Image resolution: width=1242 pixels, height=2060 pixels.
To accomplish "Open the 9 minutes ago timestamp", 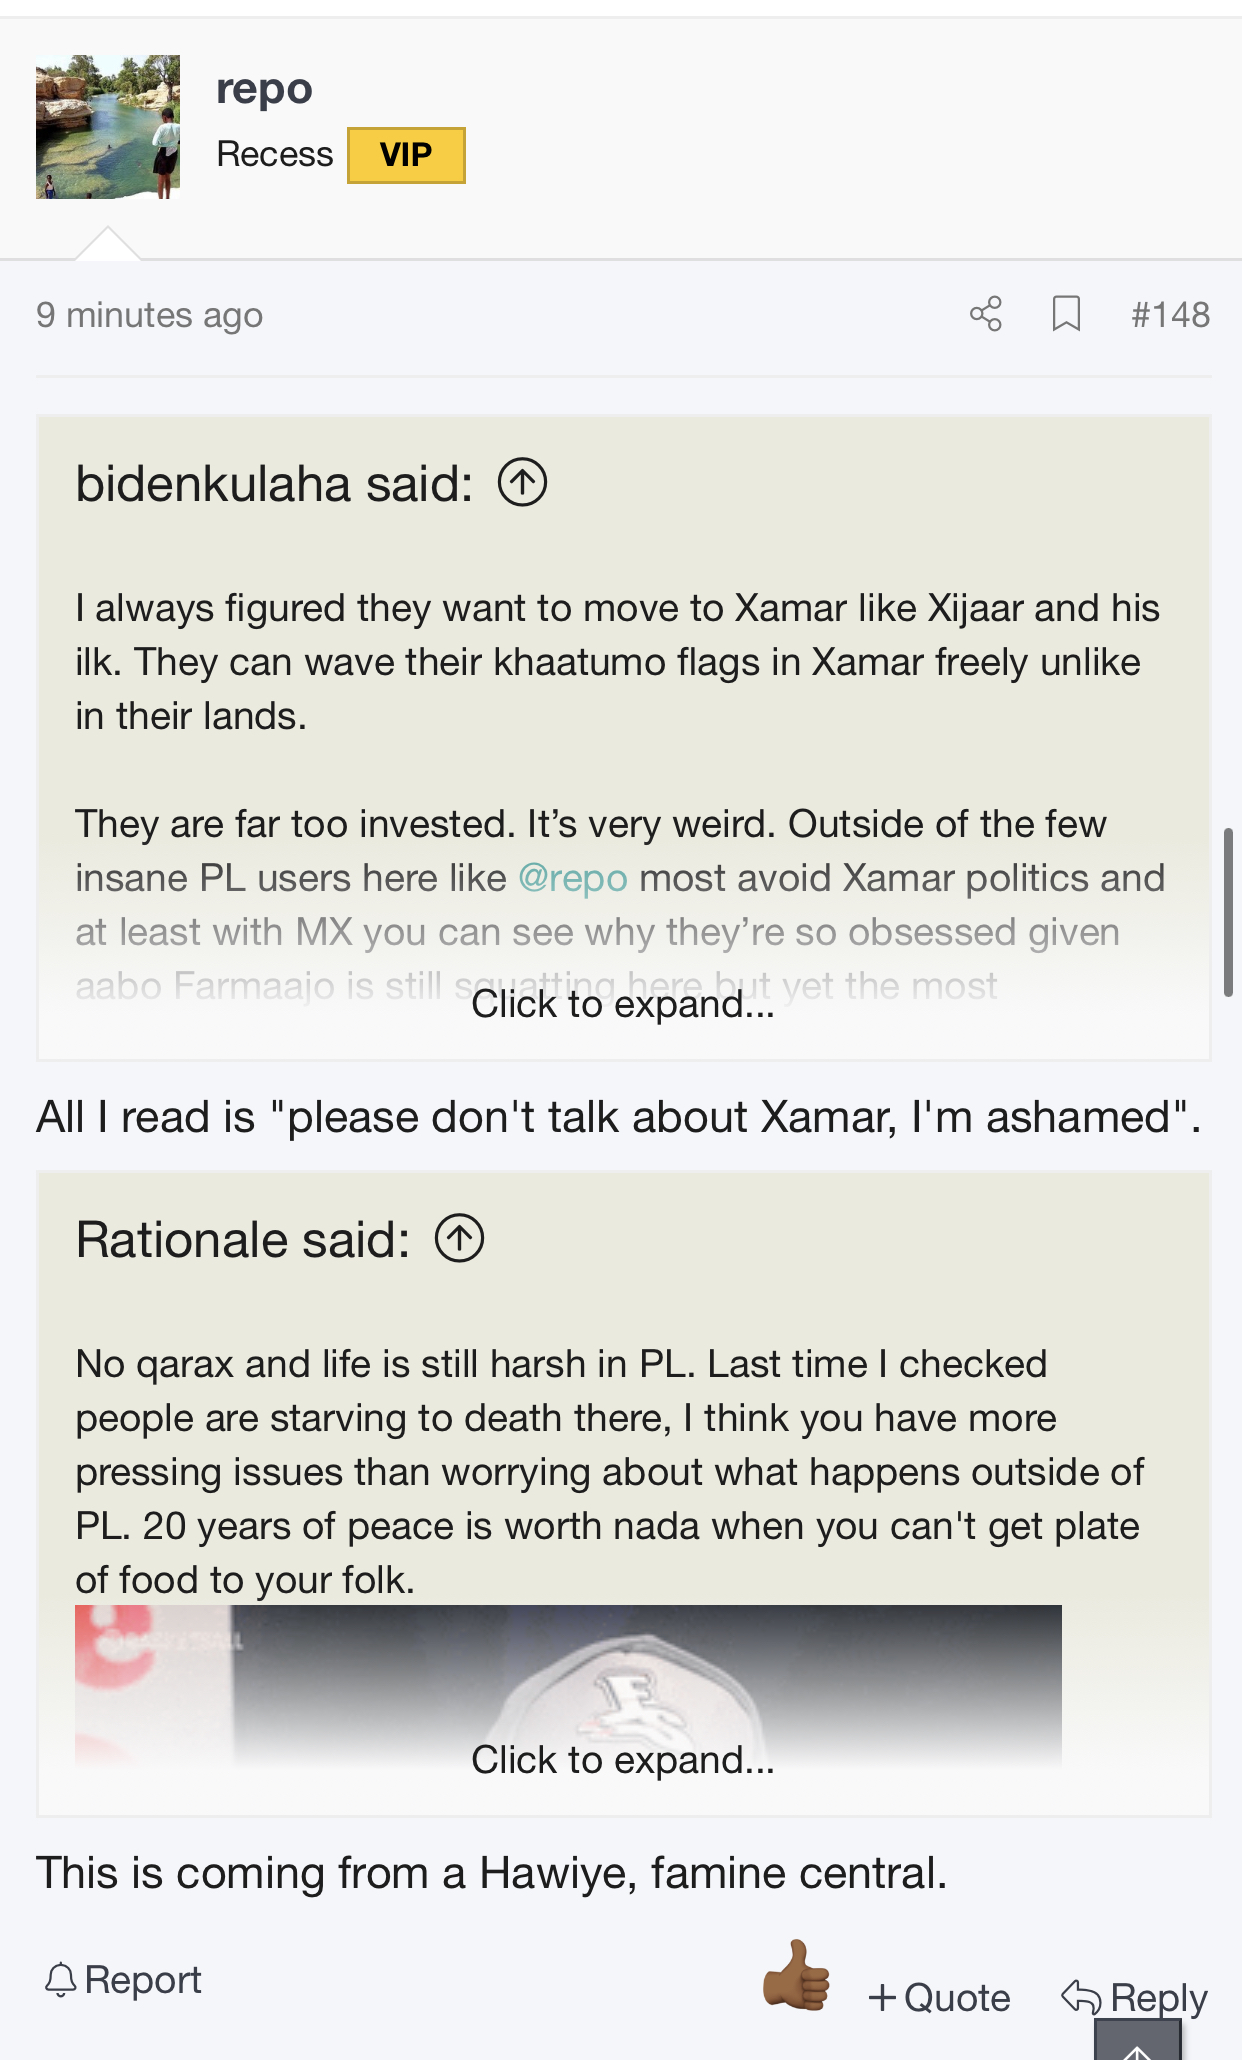I will pos(149,315).
